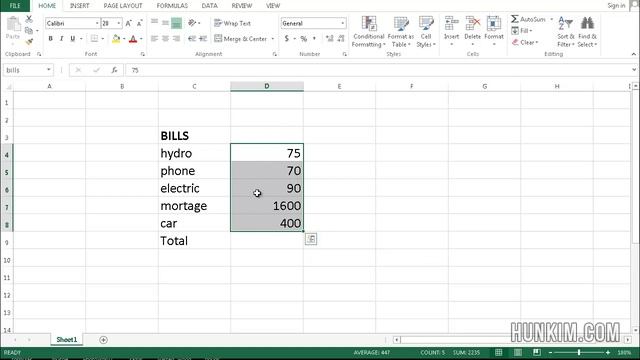The height and width of the screenshot is (360, 640).
Task: Select the Format Painter brush
Action: click(x=29, y=41)
